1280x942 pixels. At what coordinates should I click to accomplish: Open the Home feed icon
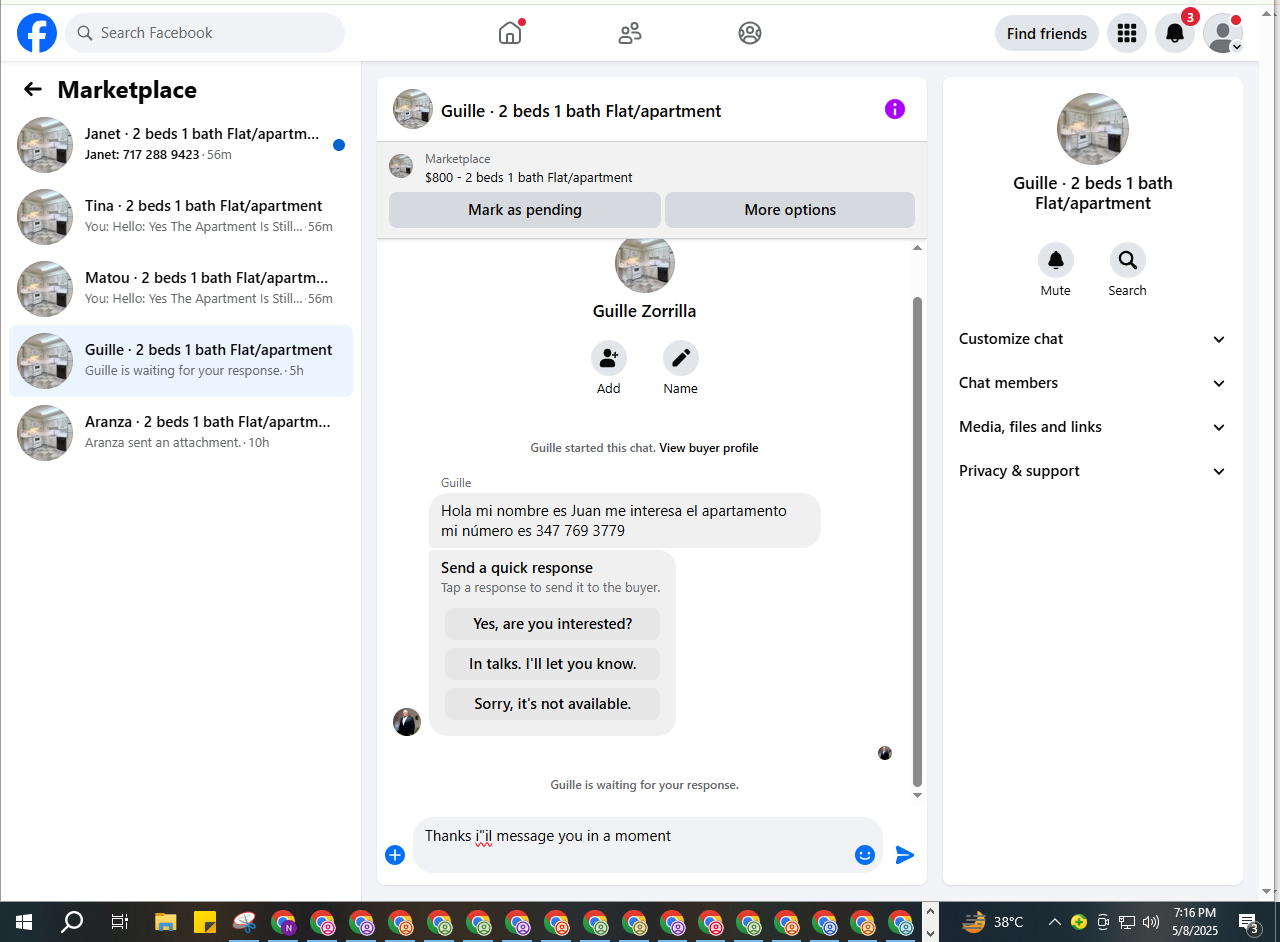pos(510,33)
